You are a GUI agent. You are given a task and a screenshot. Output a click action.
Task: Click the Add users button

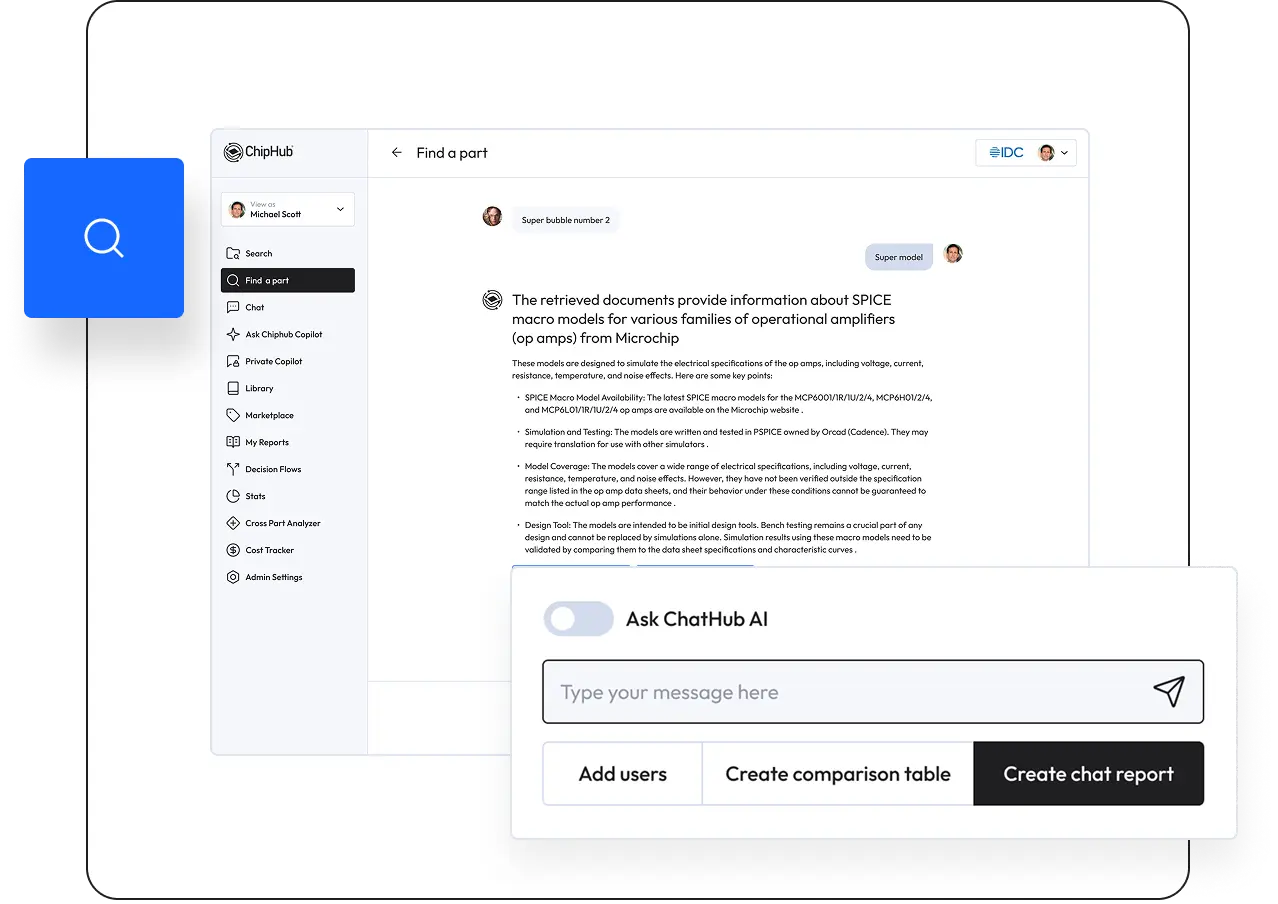[622, 774]
